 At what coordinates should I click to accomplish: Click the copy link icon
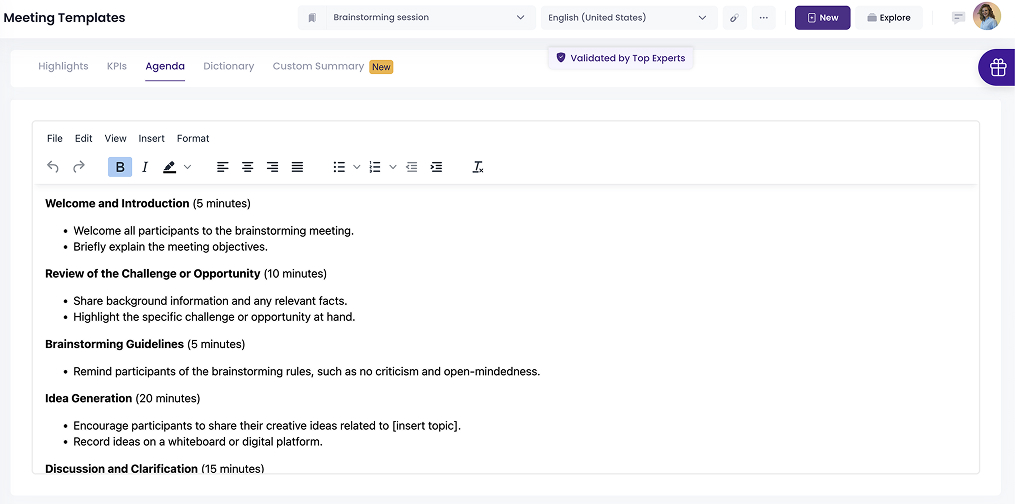(734, 17)
